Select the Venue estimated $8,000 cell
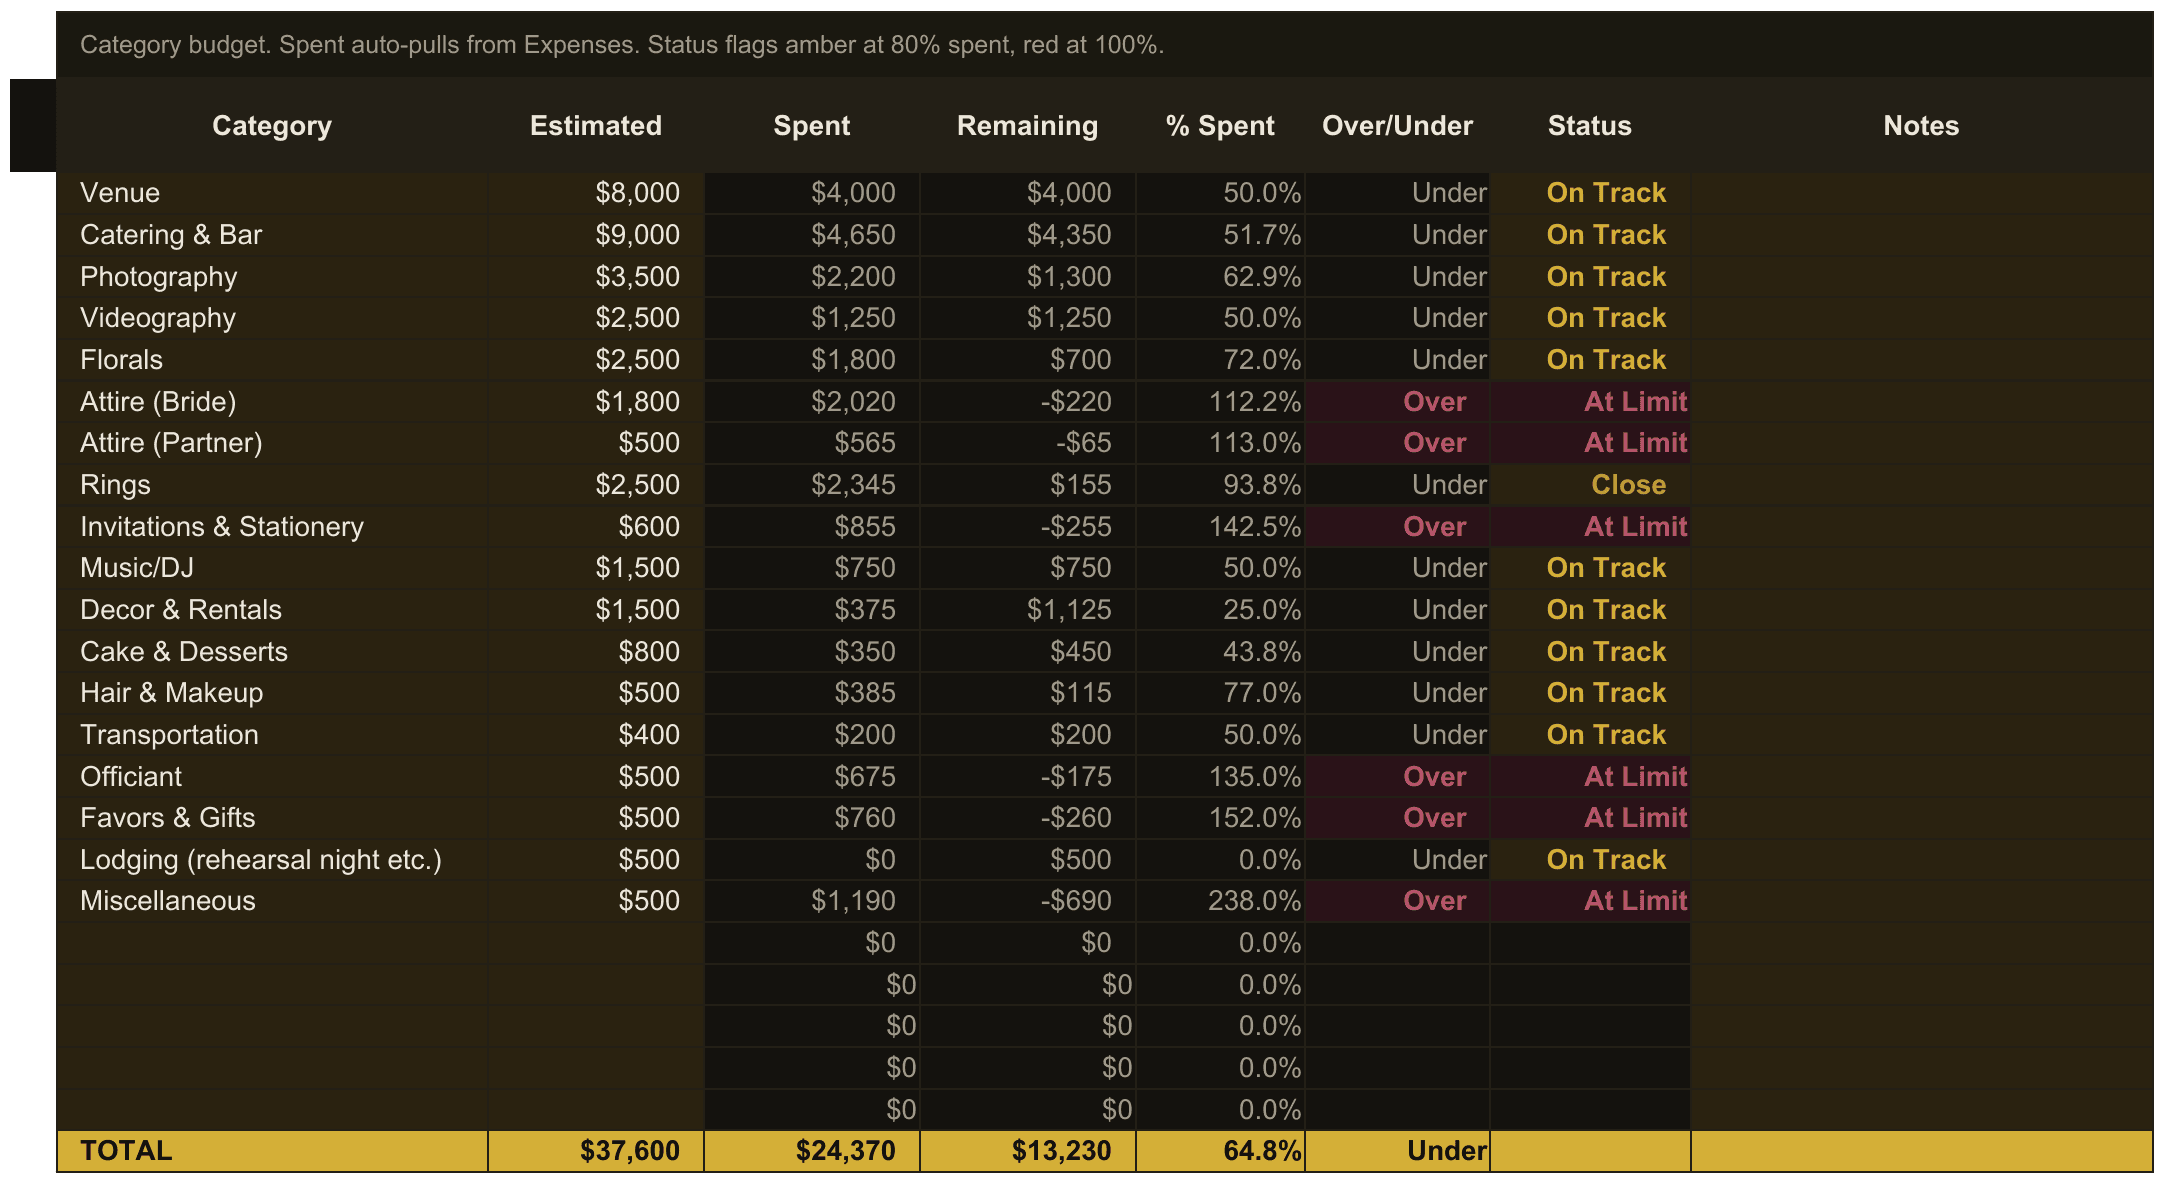The image size is (2164, 1183). (x=596, y=193)
